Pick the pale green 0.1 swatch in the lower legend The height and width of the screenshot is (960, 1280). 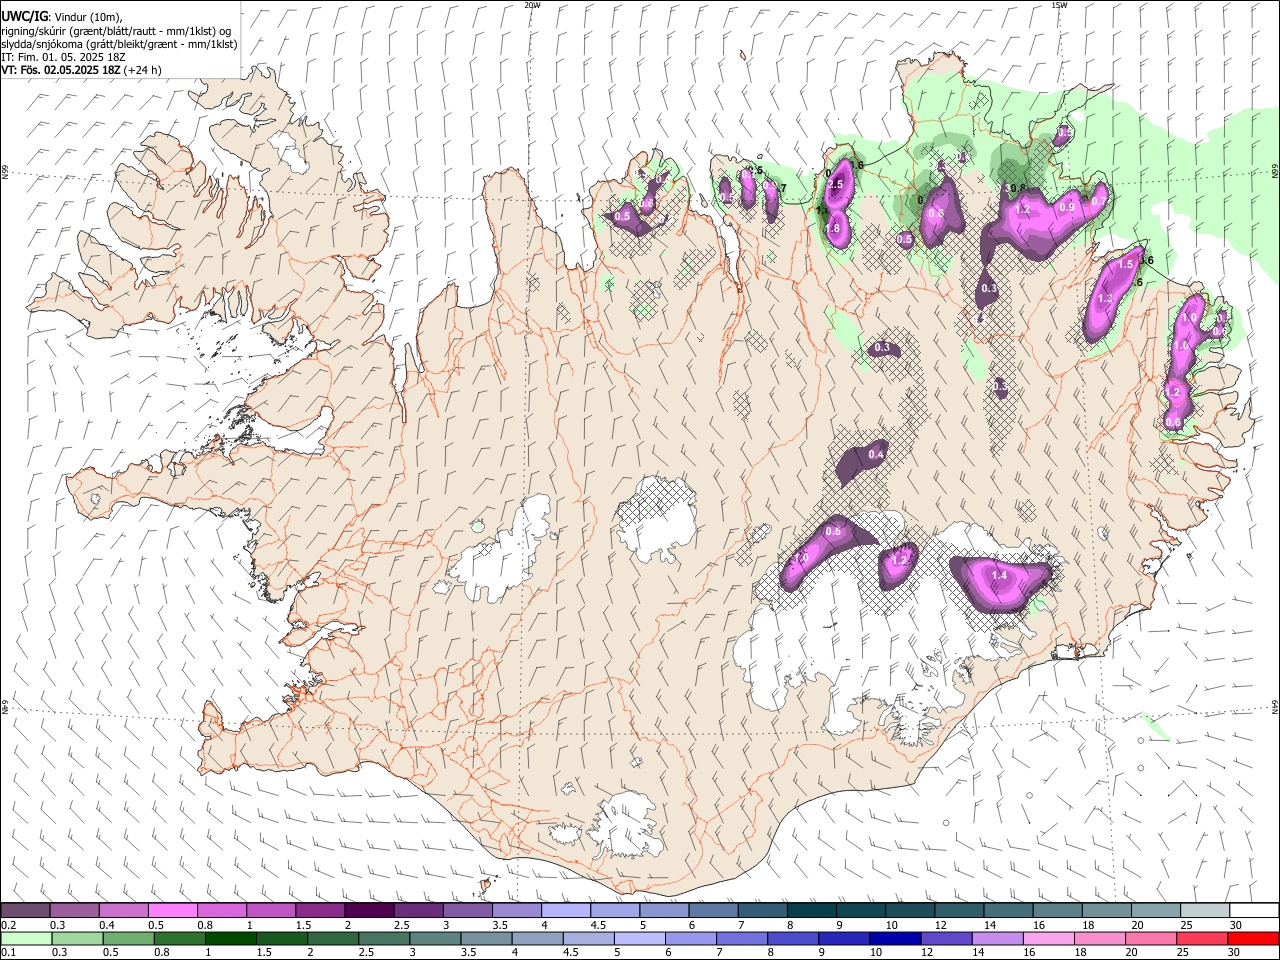point(26,938)
